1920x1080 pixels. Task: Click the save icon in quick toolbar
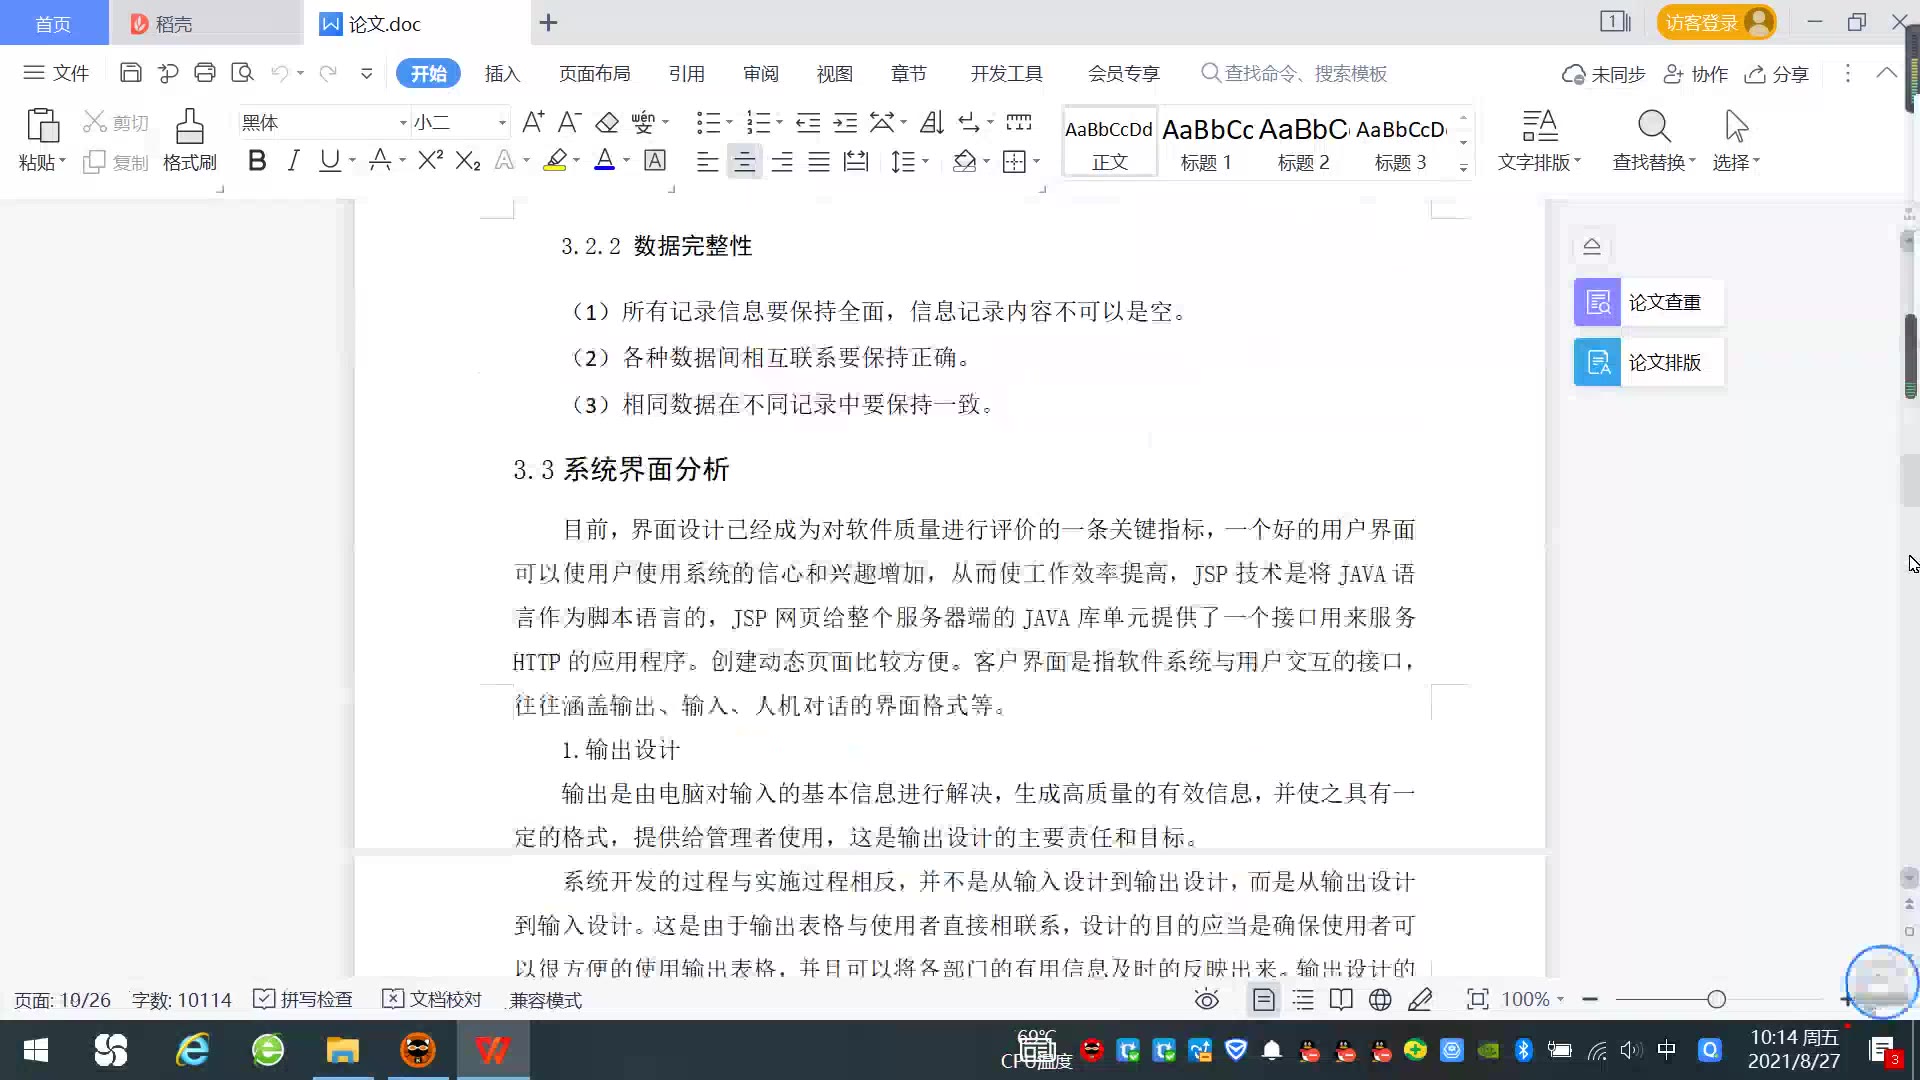130,73
